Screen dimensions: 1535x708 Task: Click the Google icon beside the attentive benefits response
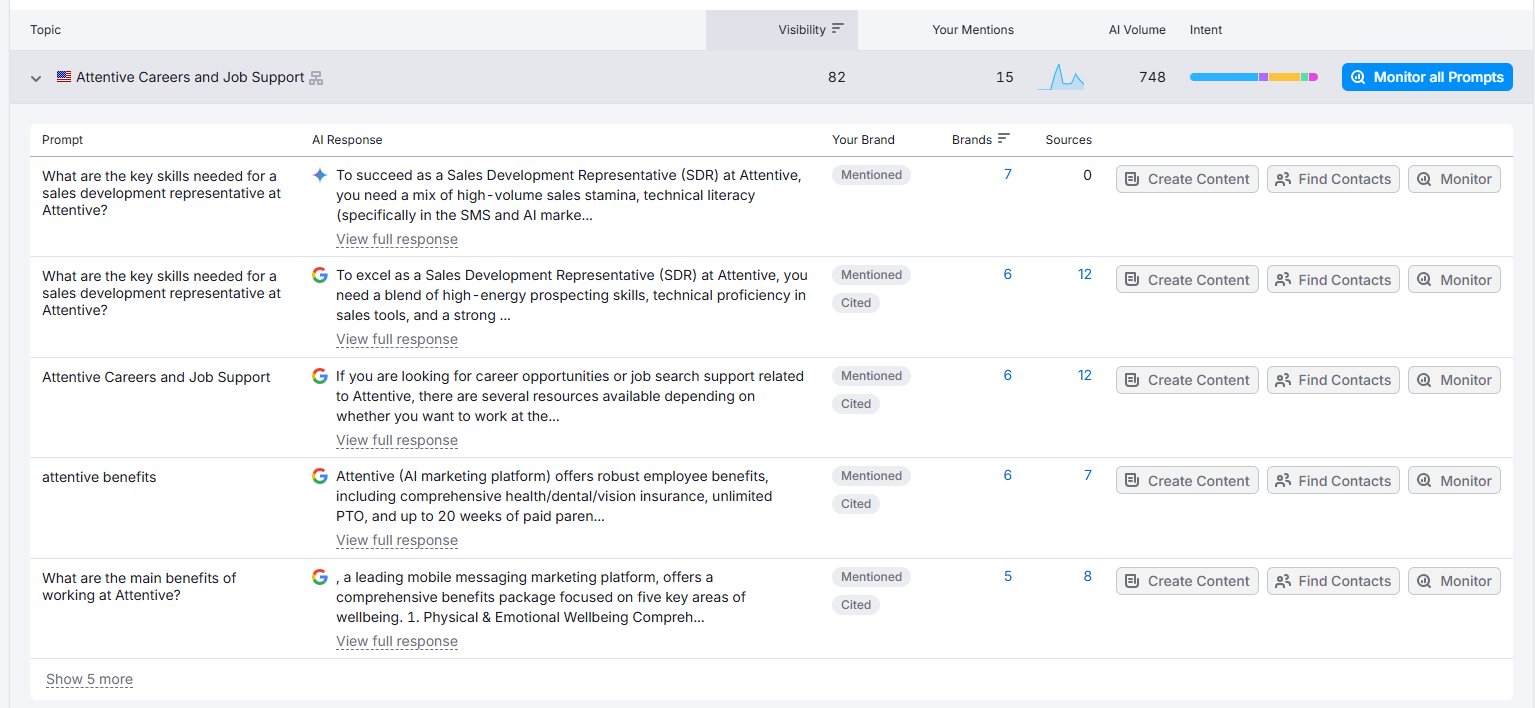320,476
